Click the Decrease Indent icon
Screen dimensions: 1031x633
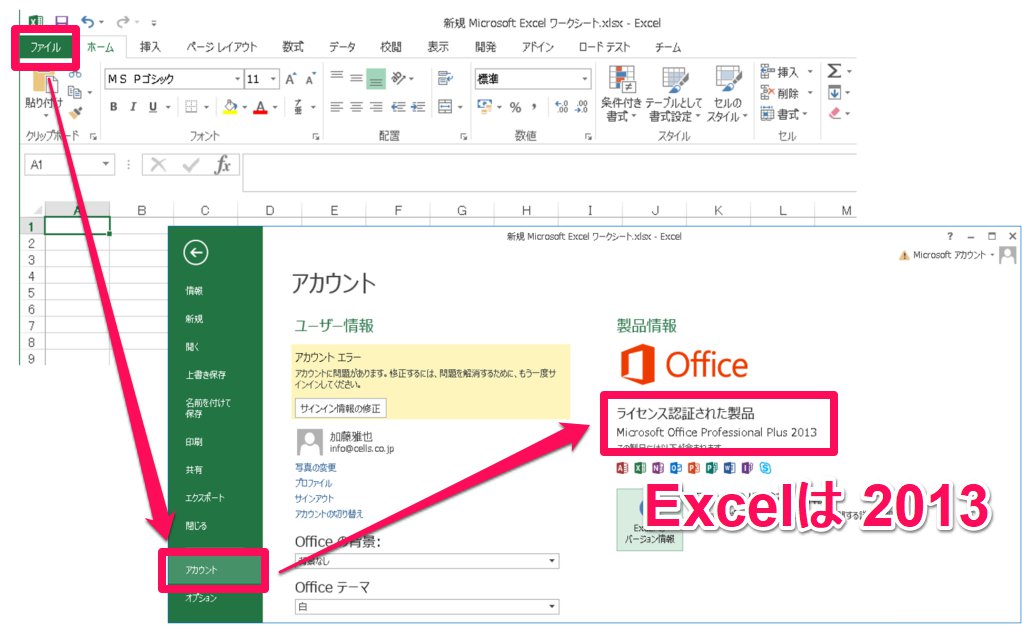pyautogui.click(x=398, y=106)
